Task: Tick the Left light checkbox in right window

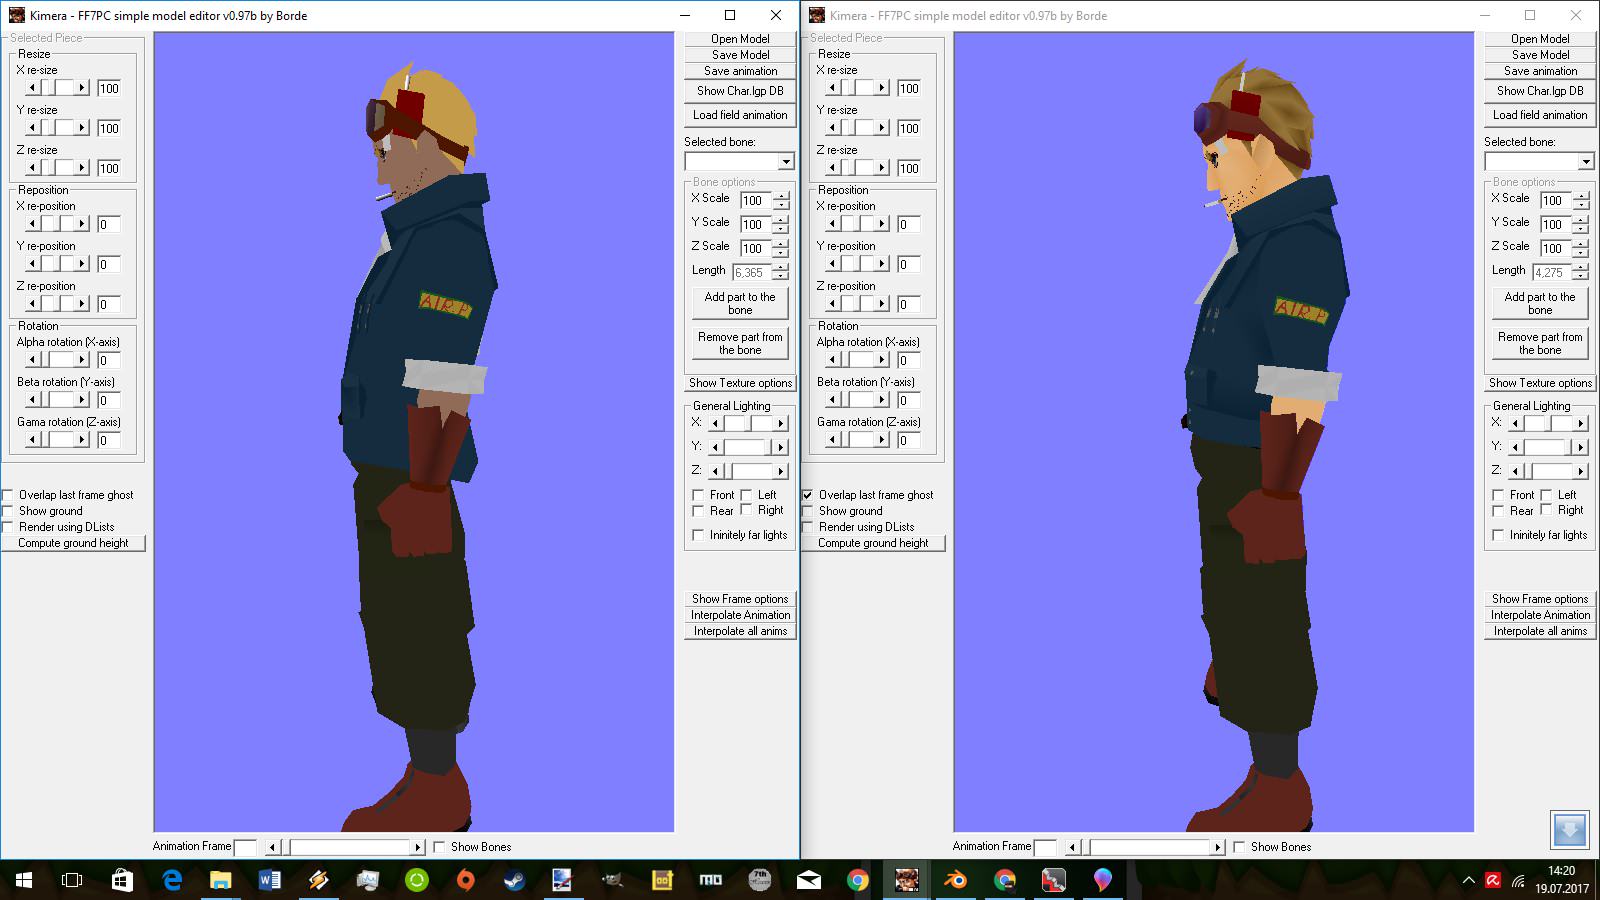Action: coord(1546,495)
